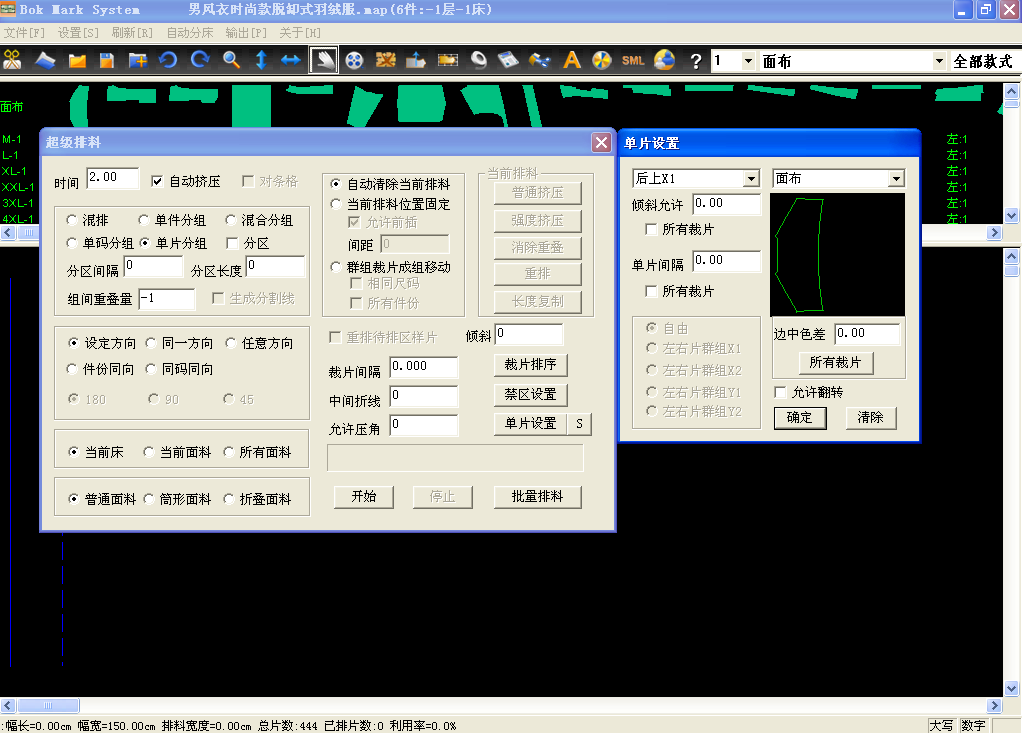The height and width of the screenshot is (733, 1022).
Task: Click the 时间 input field
Action: (x=113, y=178)
